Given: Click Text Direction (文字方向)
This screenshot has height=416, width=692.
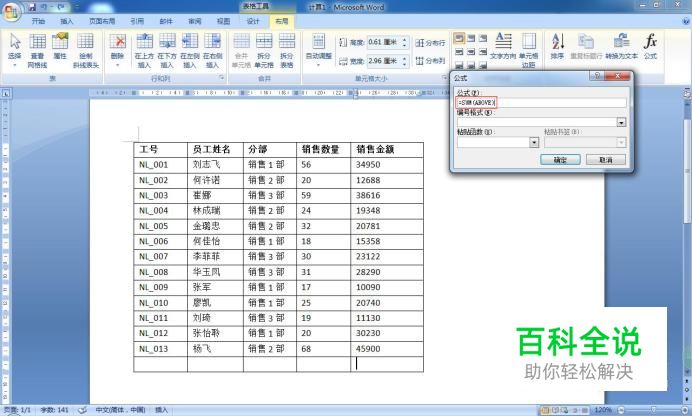Looking at the screenshot, I should pos(503,46).
